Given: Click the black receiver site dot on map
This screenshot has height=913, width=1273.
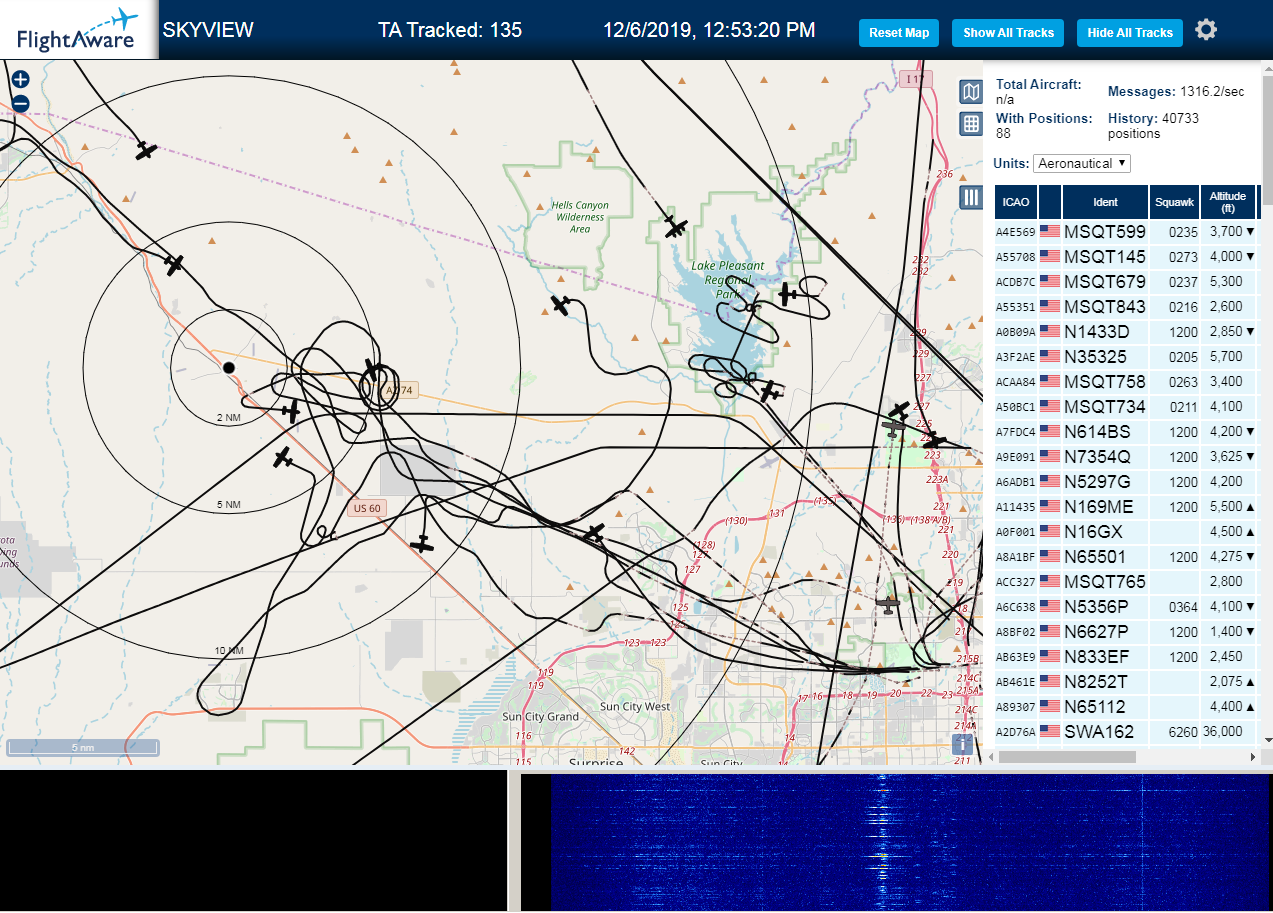Looking at the screenshot, I should point(228,368).
